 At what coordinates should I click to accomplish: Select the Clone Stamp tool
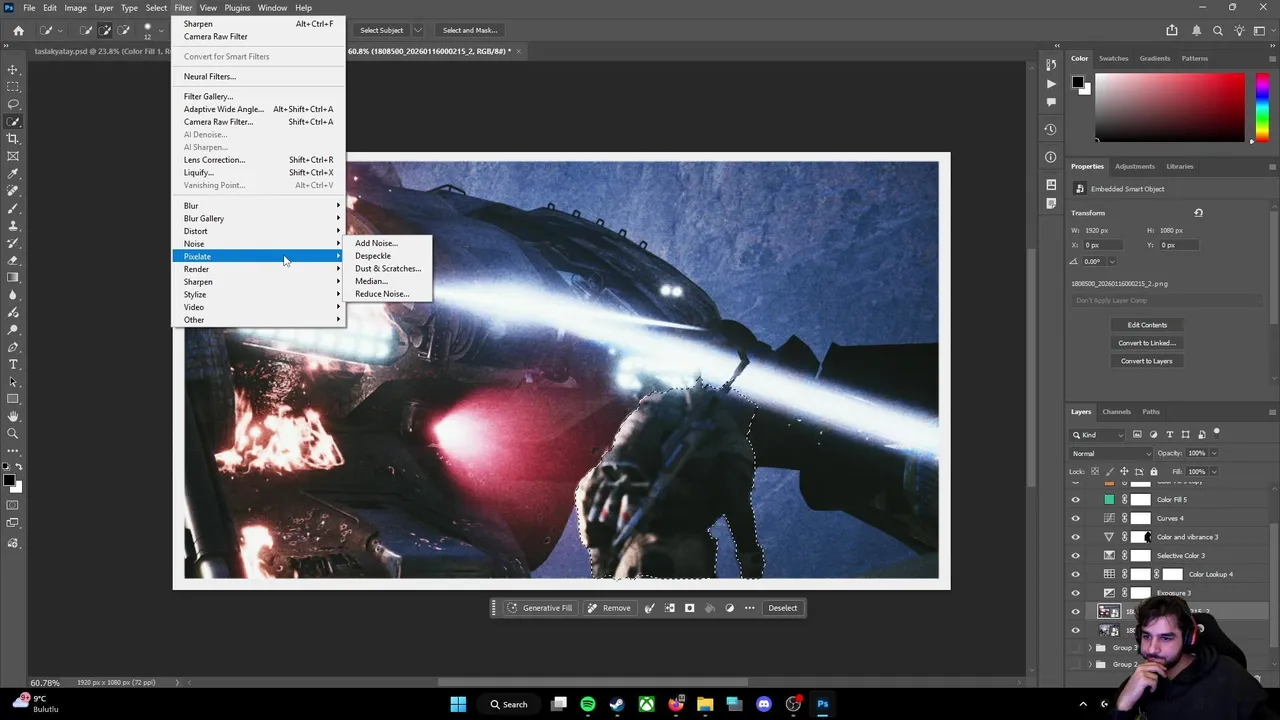pos(13,226)
